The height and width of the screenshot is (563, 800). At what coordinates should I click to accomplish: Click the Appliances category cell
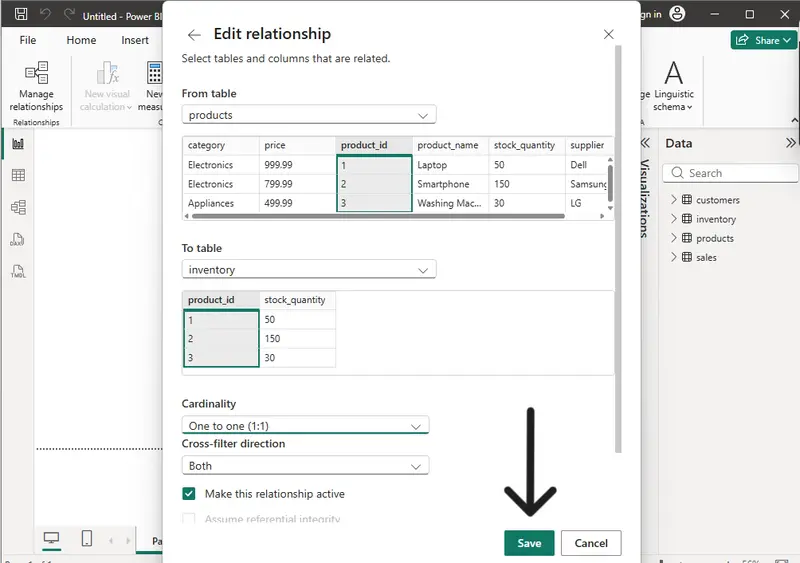221,203
